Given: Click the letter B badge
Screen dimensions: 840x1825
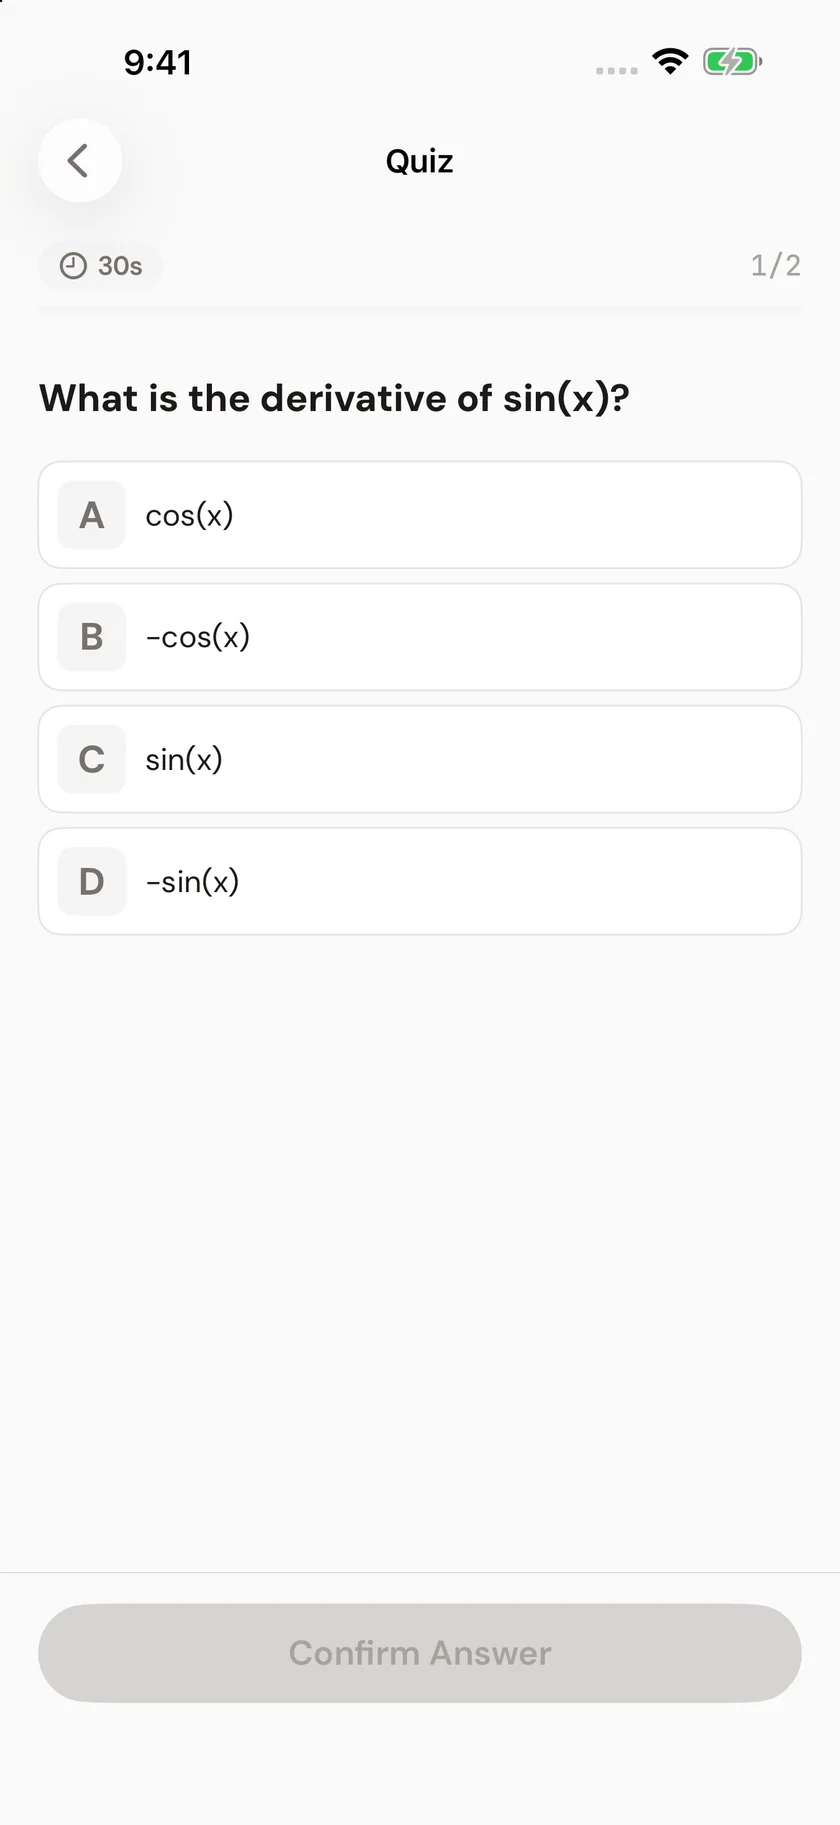Looking at the screenshot, I should (x=92, y=637).
